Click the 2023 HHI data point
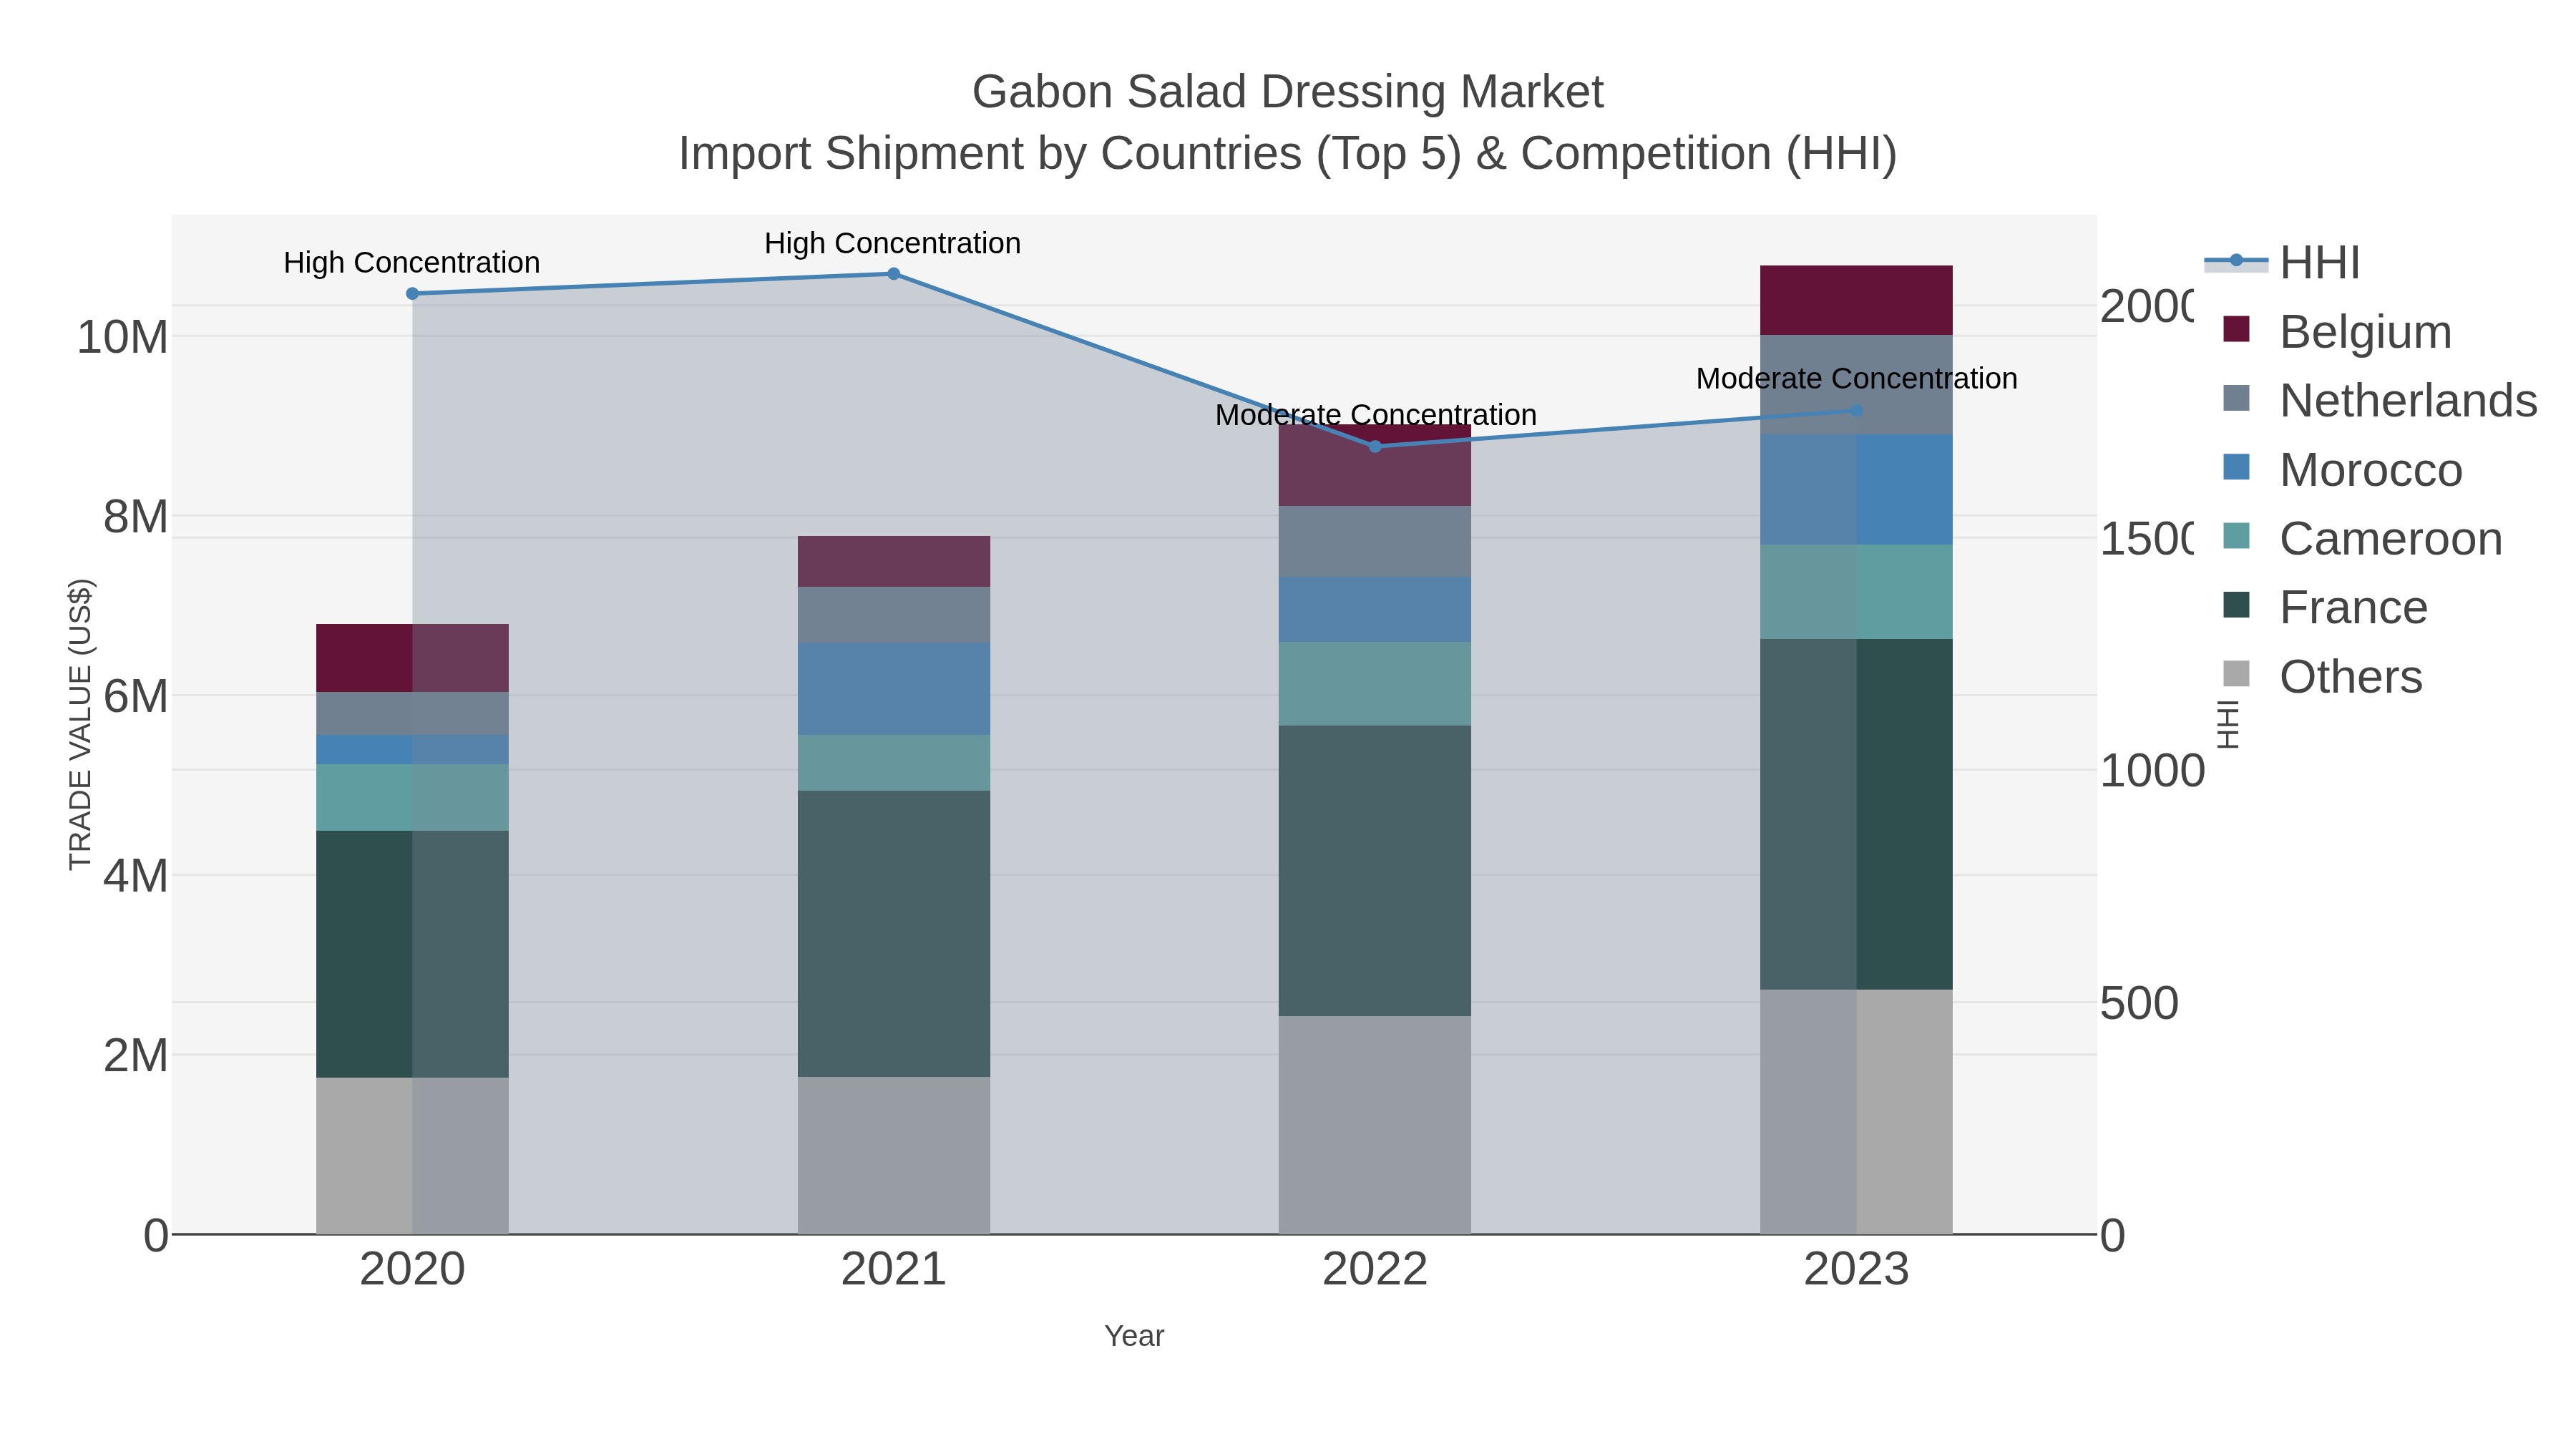This screenshot has width=2576, height=1449. point(1857,411)
